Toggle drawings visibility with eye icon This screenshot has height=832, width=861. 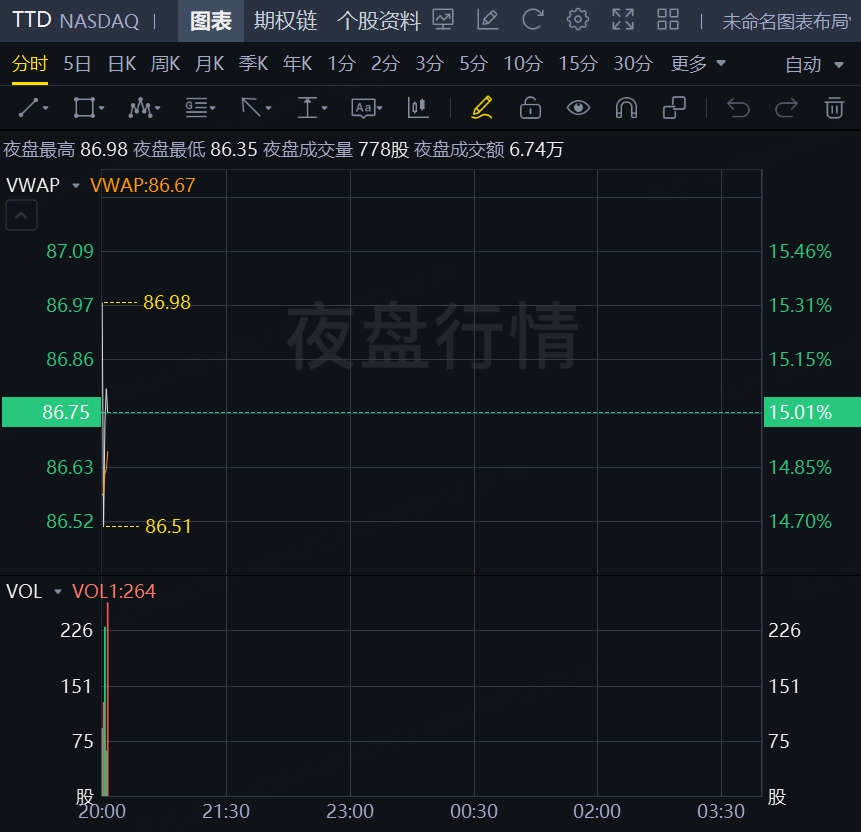coord(578,108)
